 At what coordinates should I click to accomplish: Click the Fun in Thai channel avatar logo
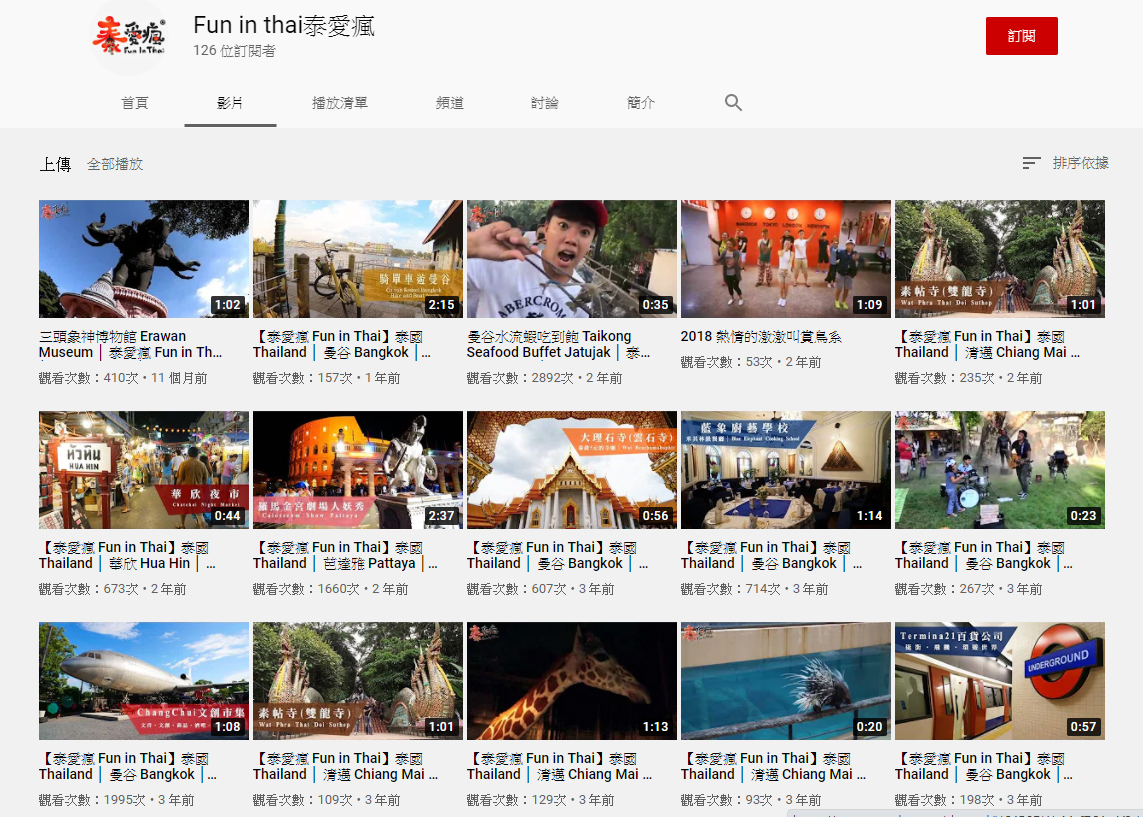(128, 38)
